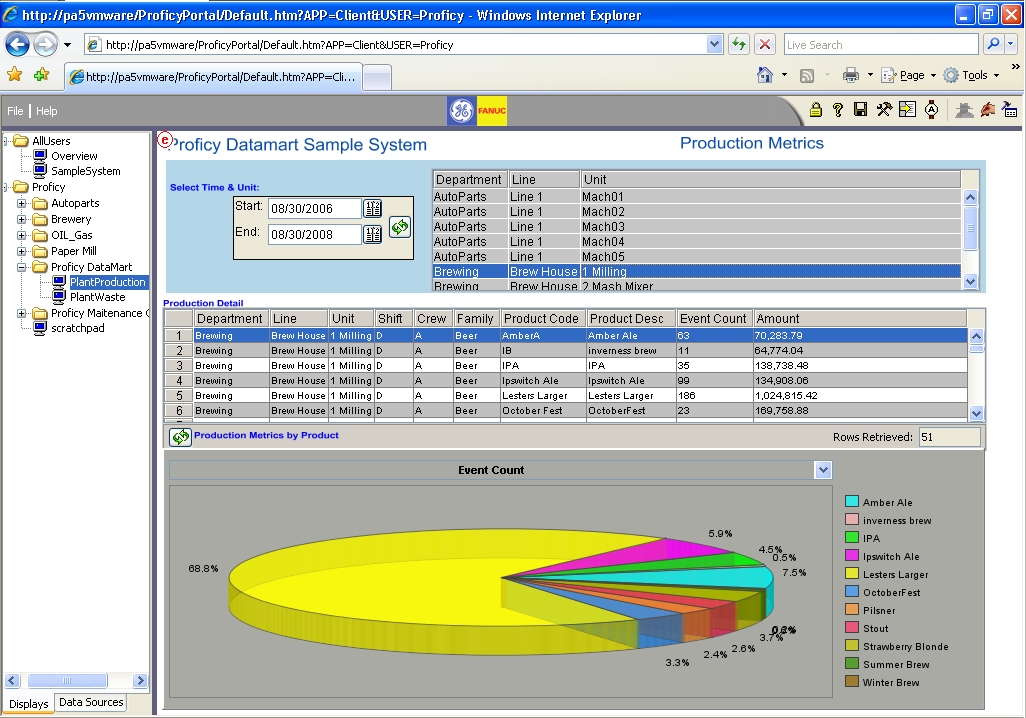Viewport: 1026px width, 718px height.
Task: Switch to the Displays tab
Action: (x=29, y=704)
